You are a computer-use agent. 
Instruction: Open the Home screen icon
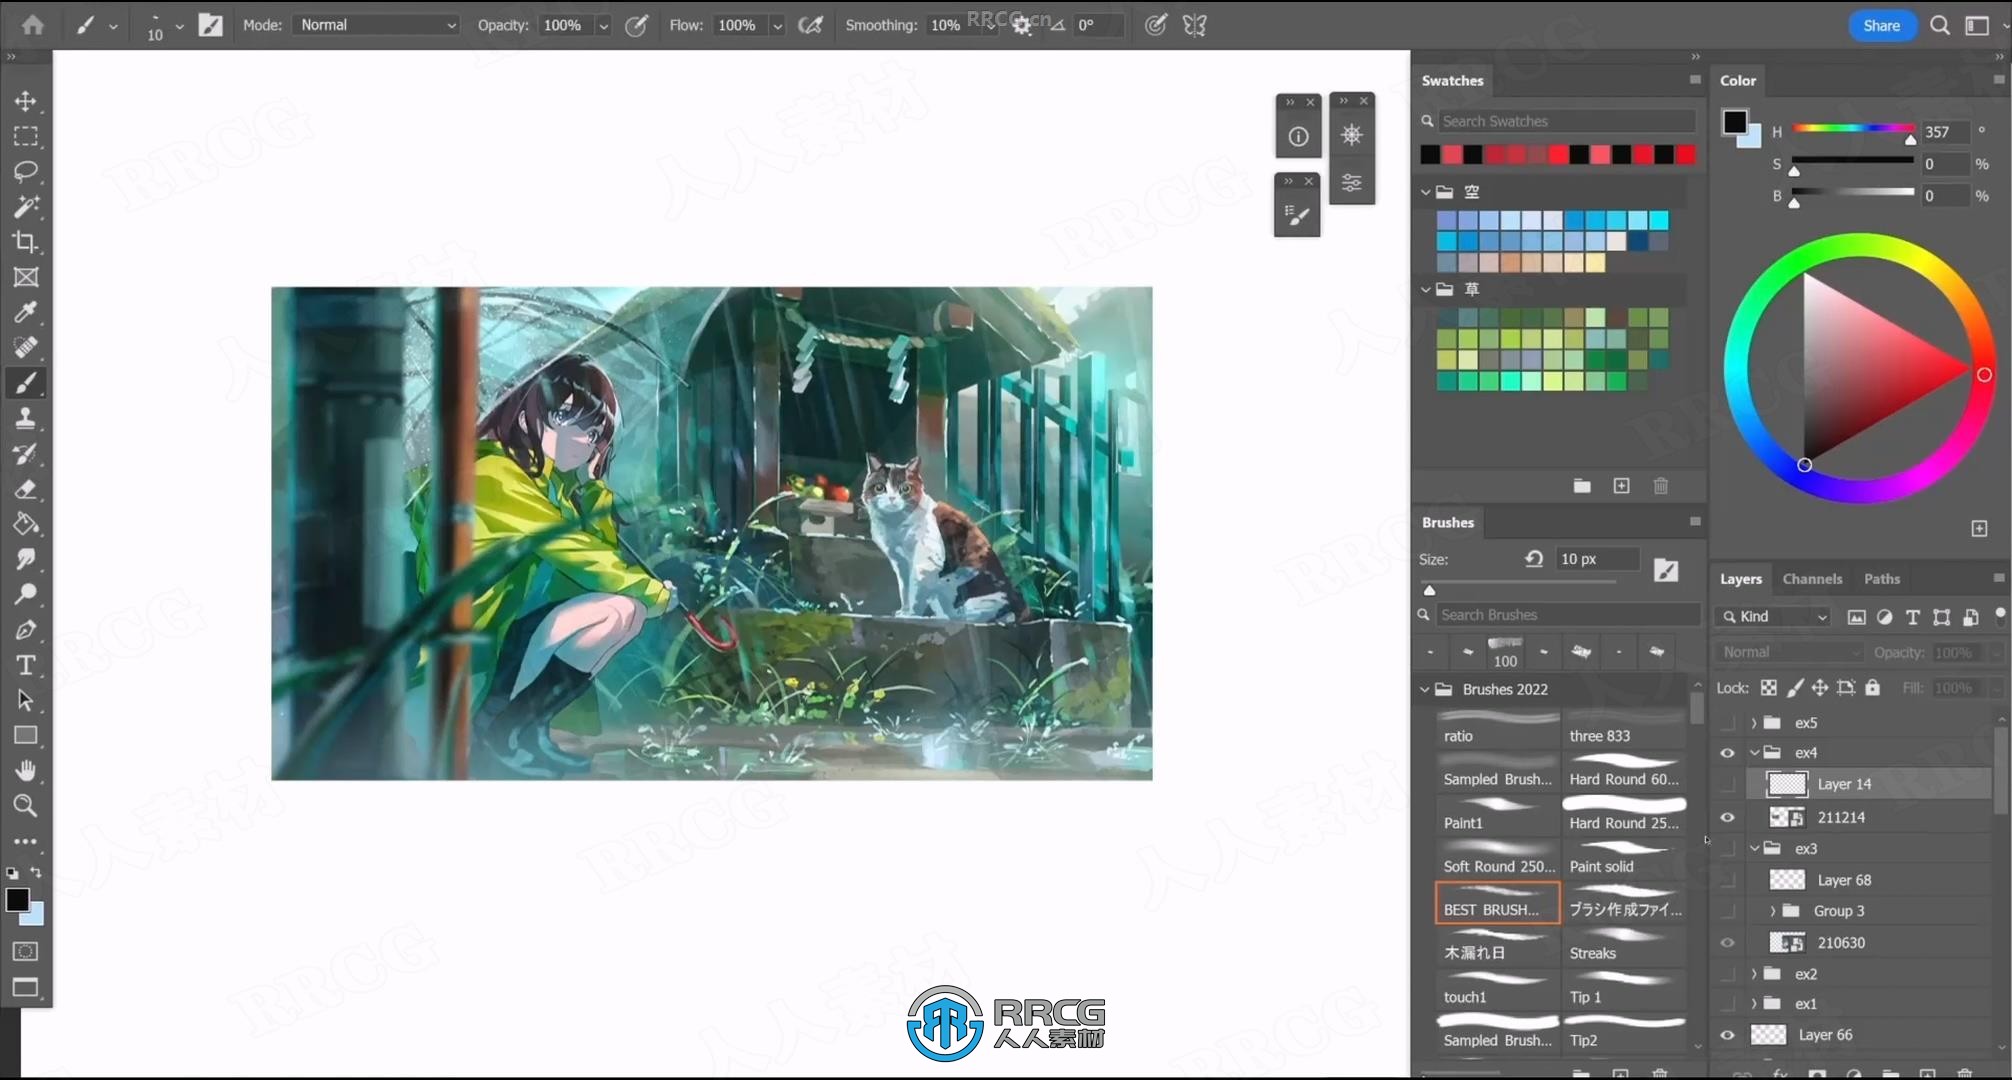(33, 25)
